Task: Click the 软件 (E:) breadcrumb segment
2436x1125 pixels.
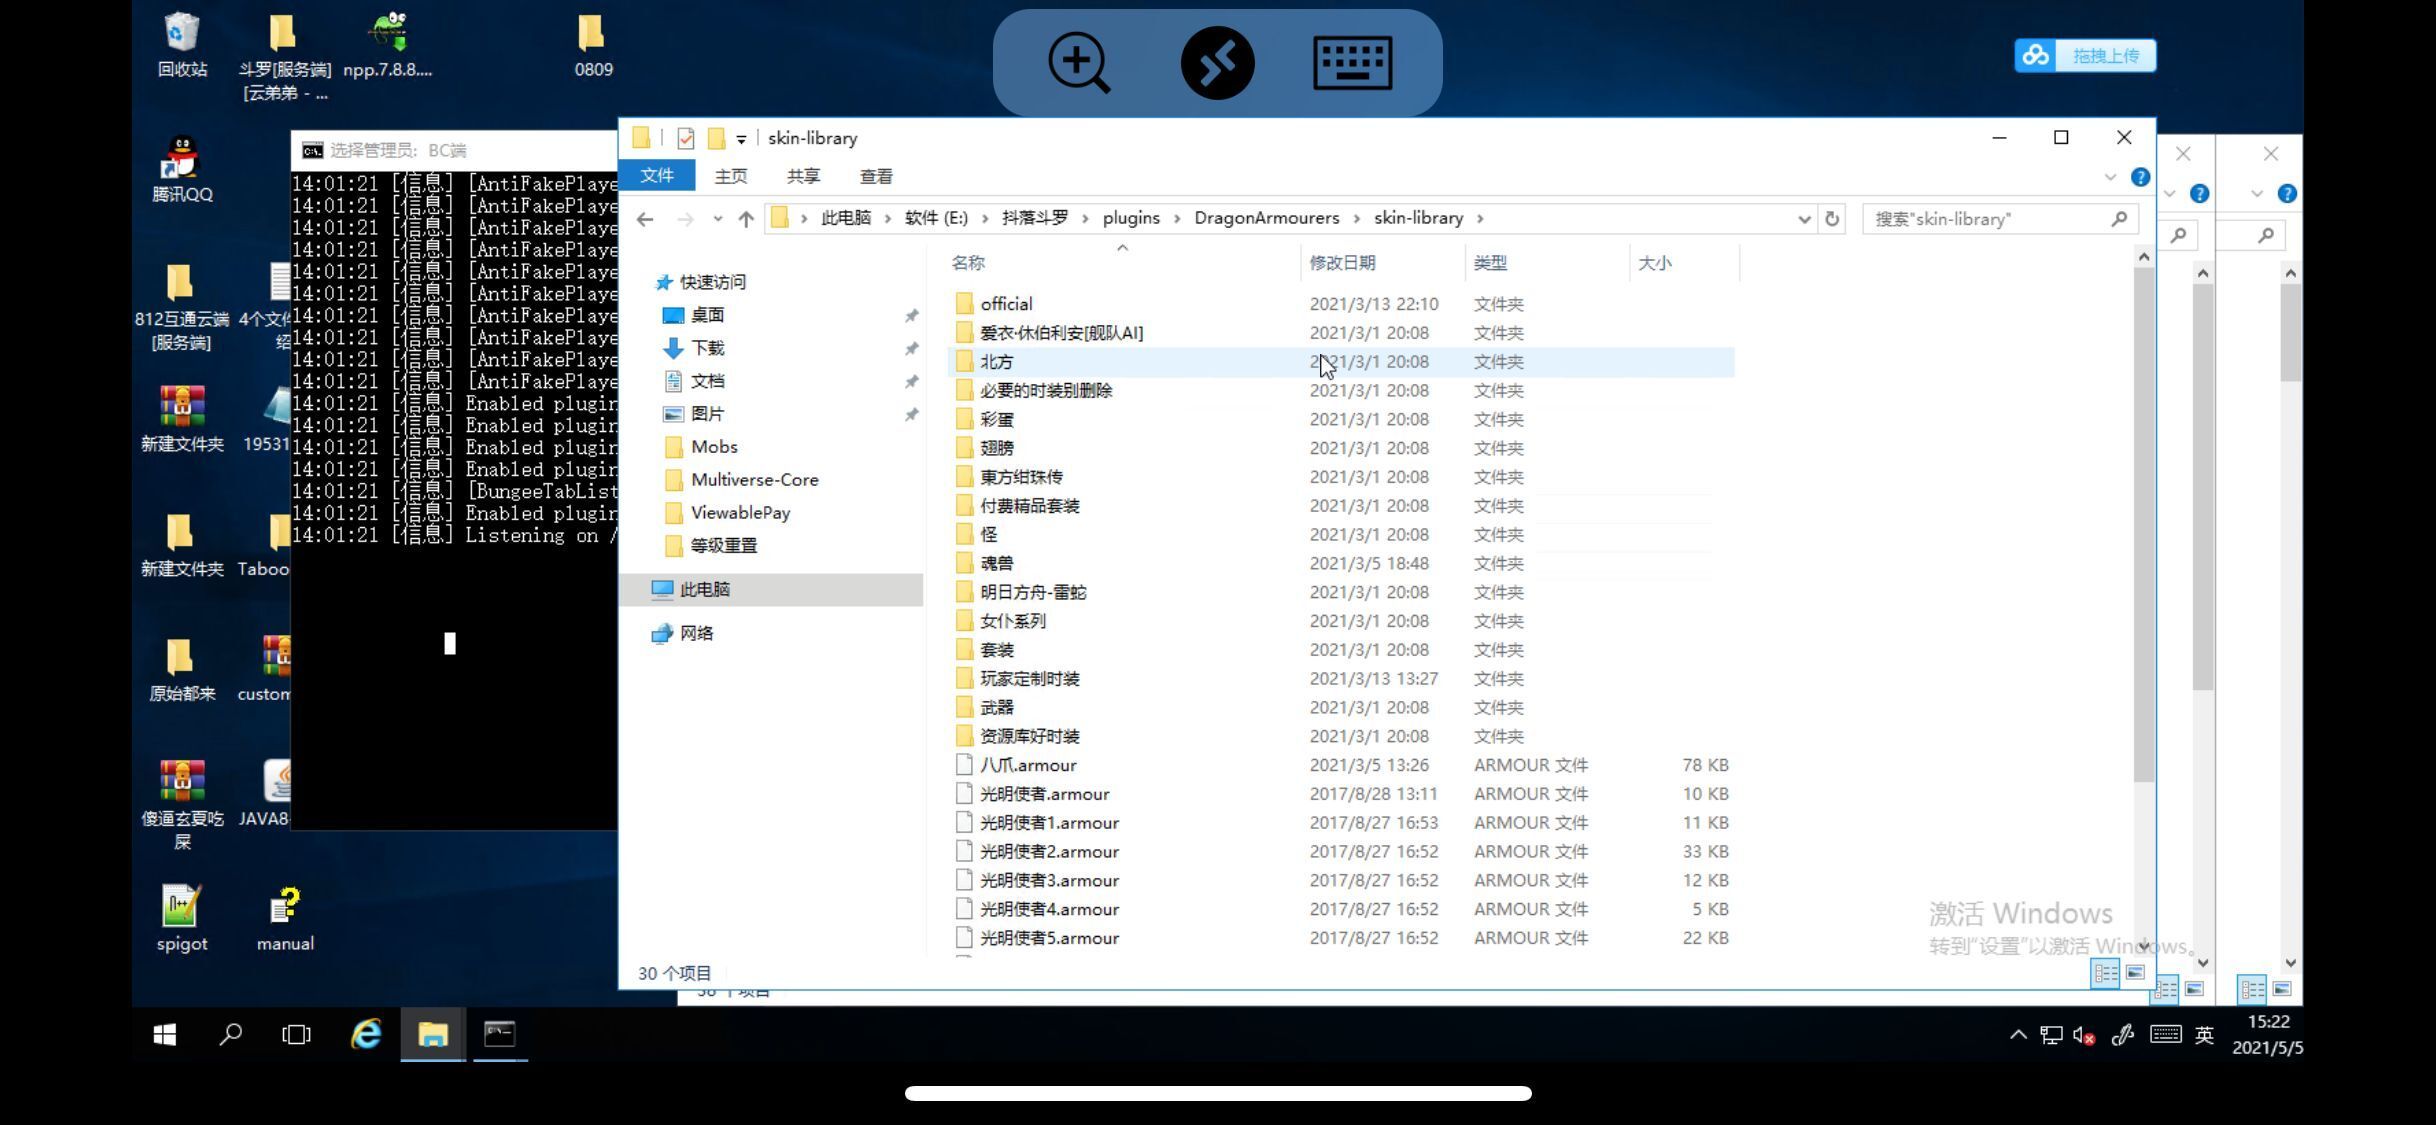Action: 936,218
